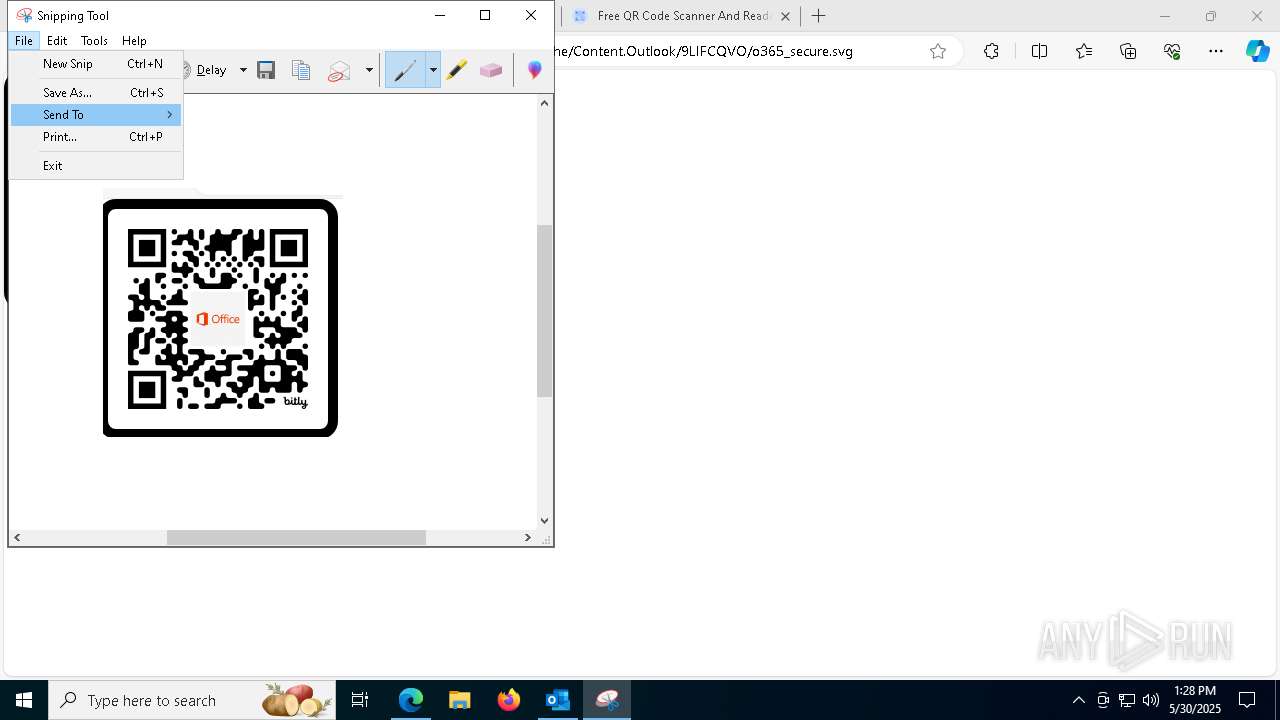Open the Copilot icon in Edge

[1258, 51]
